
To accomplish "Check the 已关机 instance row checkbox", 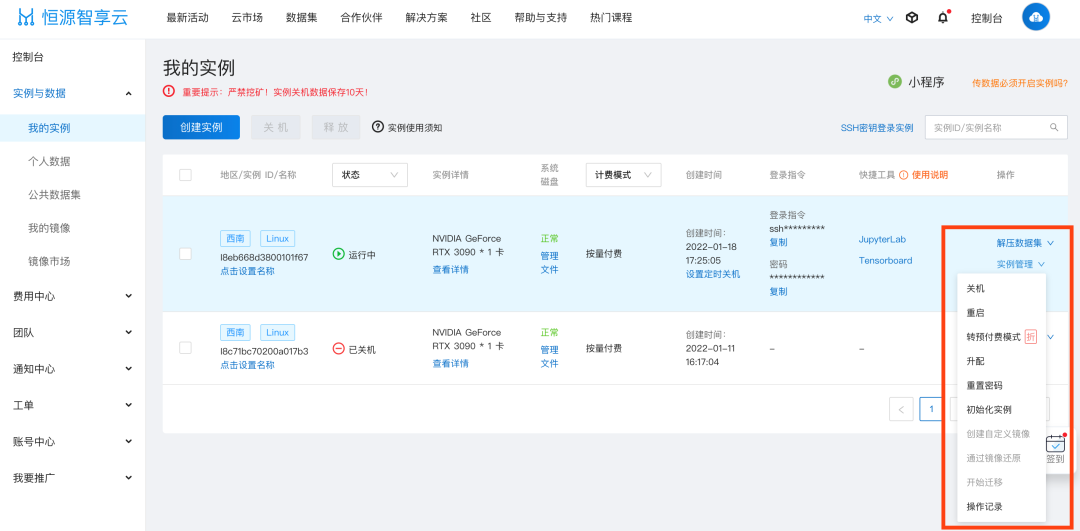I will (185, 348).
